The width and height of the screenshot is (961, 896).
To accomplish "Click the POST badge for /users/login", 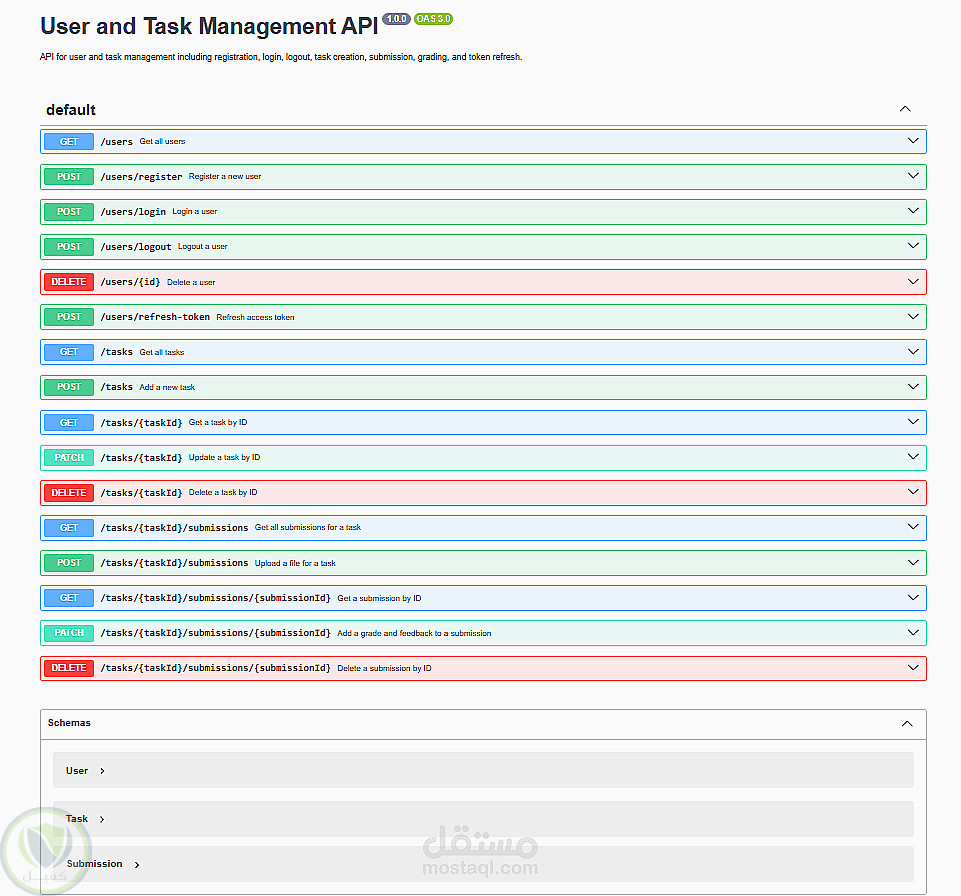I will coord(69,211).
